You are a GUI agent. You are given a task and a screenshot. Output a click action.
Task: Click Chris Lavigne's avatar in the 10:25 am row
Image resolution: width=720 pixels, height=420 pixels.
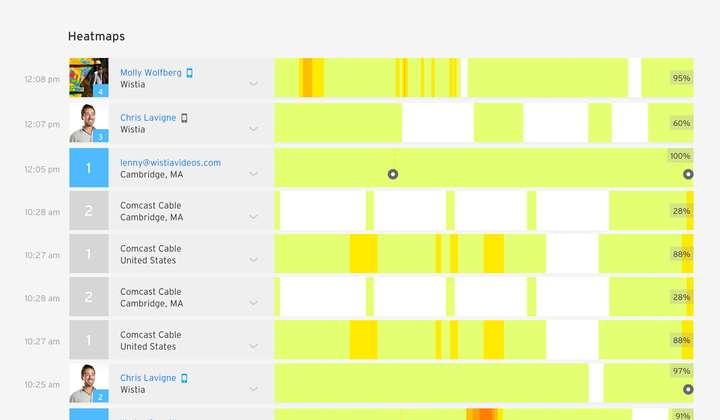coord(88,383)
